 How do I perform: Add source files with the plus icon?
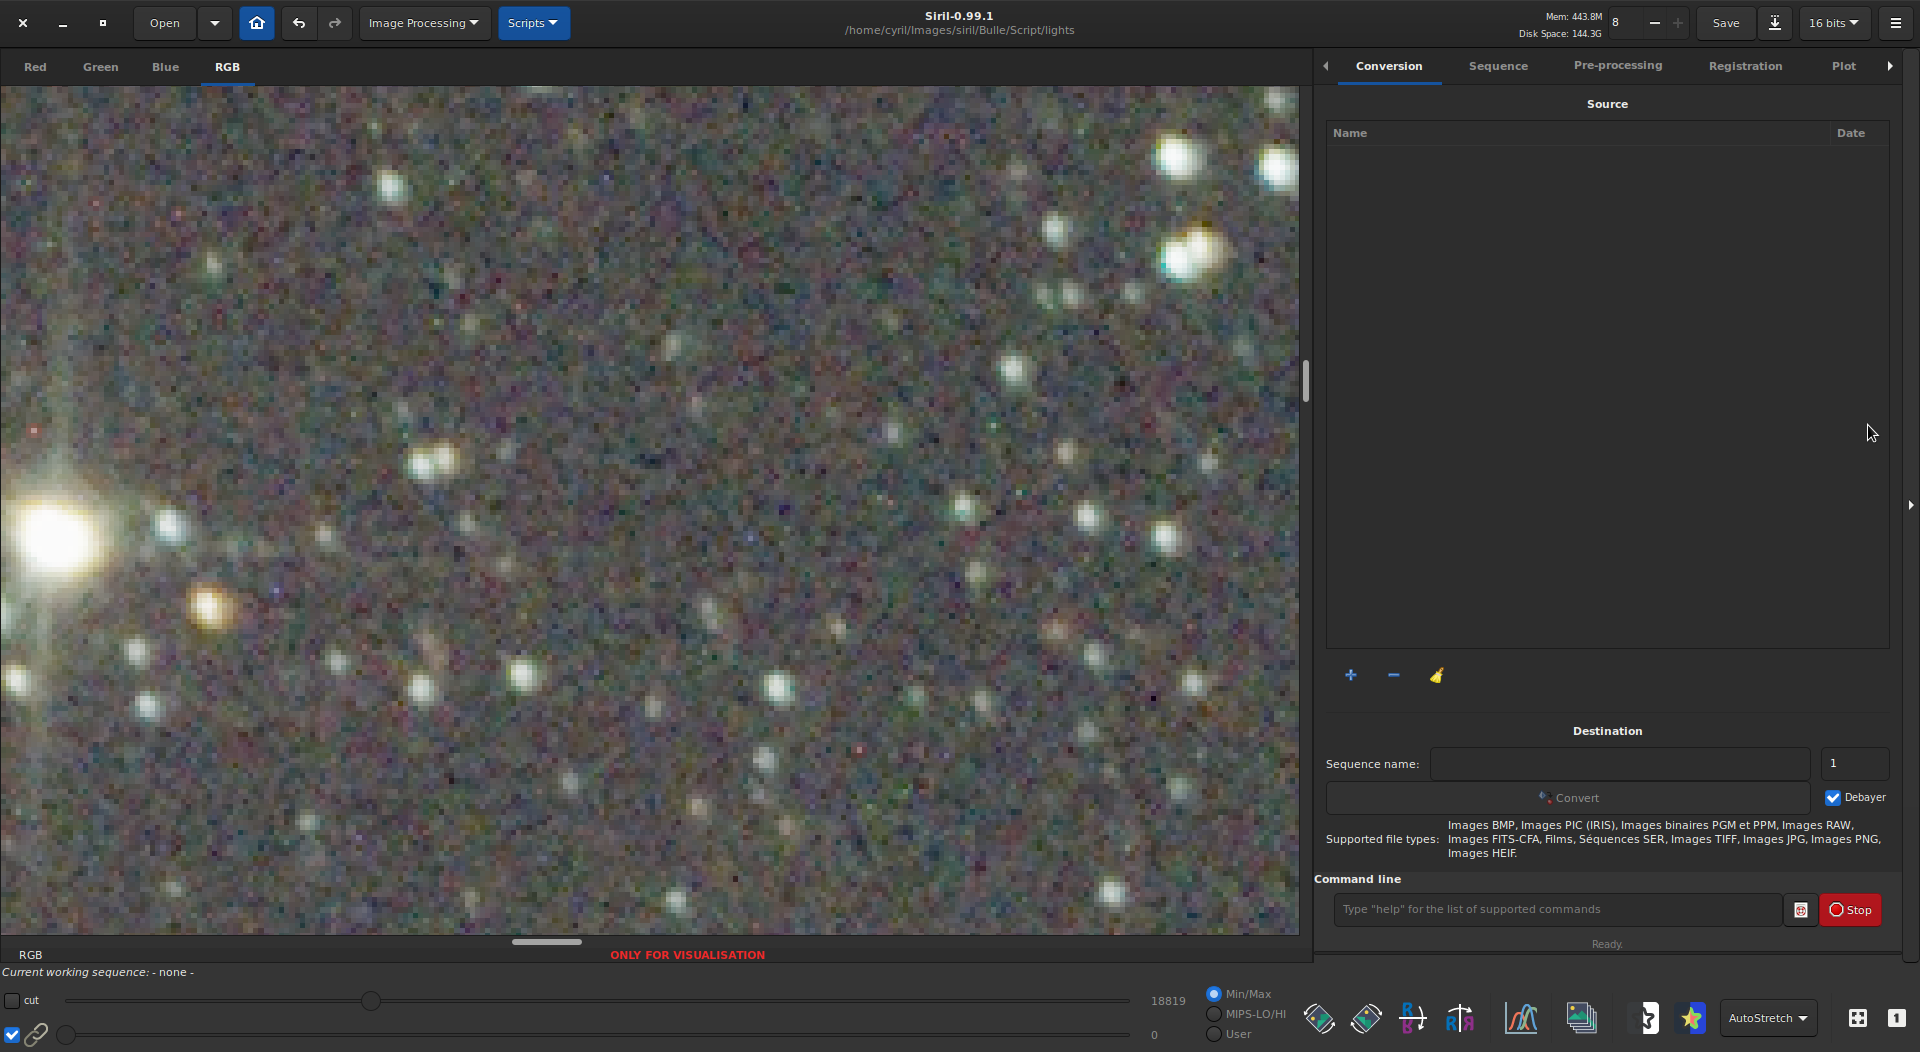tap(1350, 675)
